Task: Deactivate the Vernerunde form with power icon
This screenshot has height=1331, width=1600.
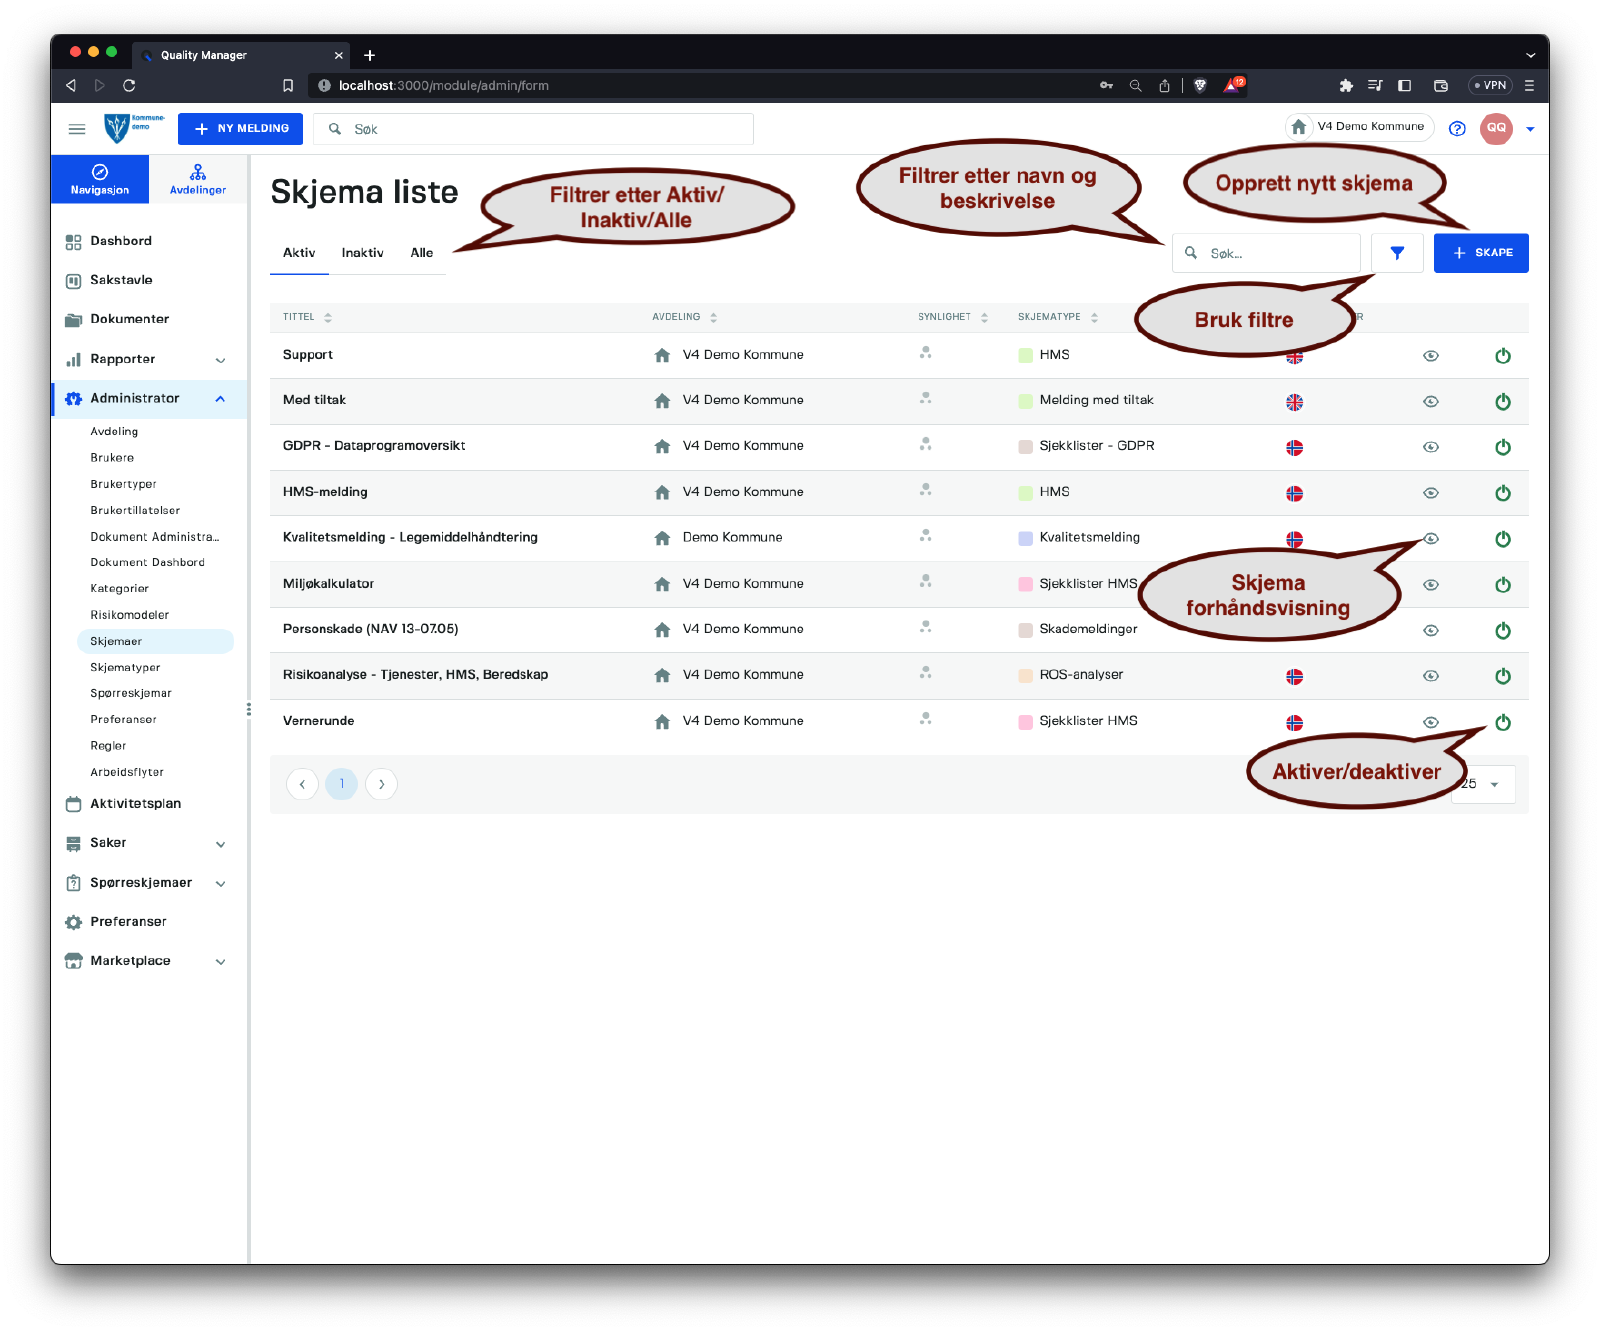Action: (x=1502, y=722)
